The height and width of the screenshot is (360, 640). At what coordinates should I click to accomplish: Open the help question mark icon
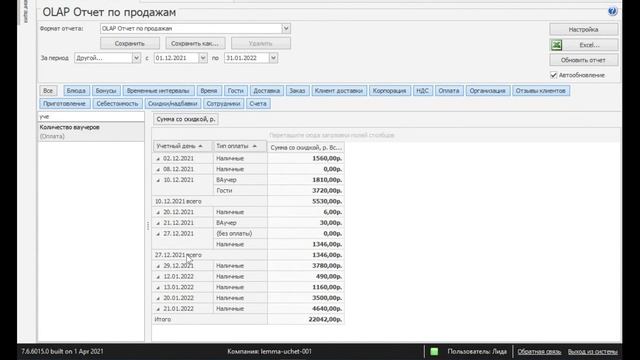tap(612, 11)
